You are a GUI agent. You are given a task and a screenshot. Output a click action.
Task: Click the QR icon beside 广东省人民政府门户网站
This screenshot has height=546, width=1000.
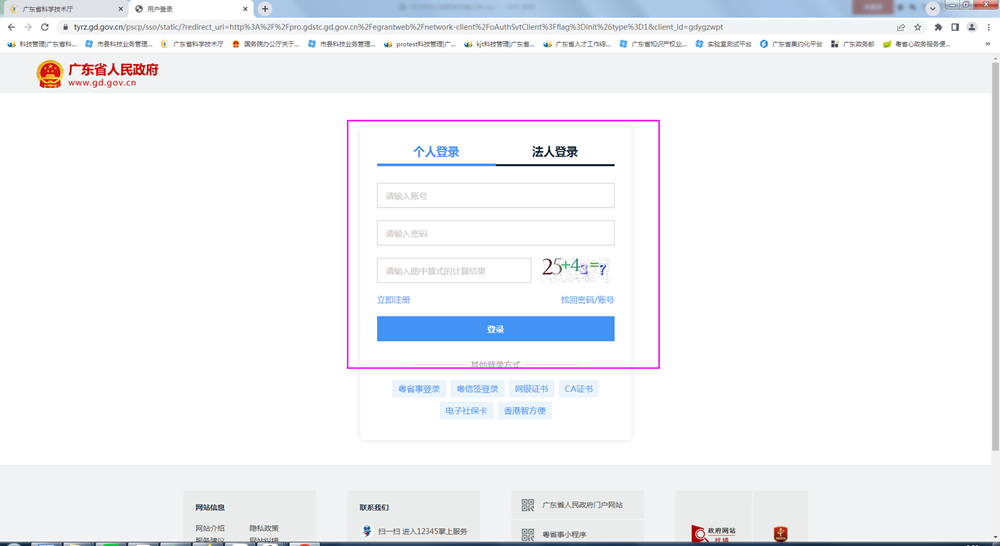pos(527,505)
